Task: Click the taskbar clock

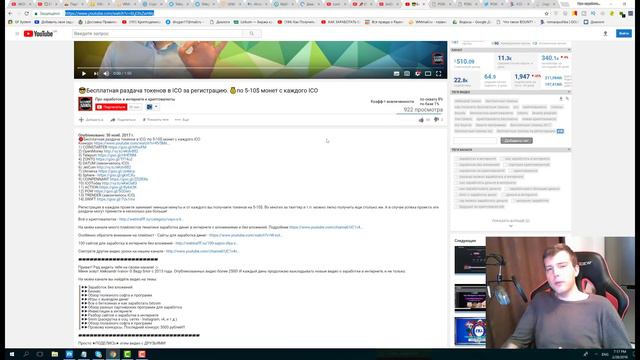Action: click(620, 354)
